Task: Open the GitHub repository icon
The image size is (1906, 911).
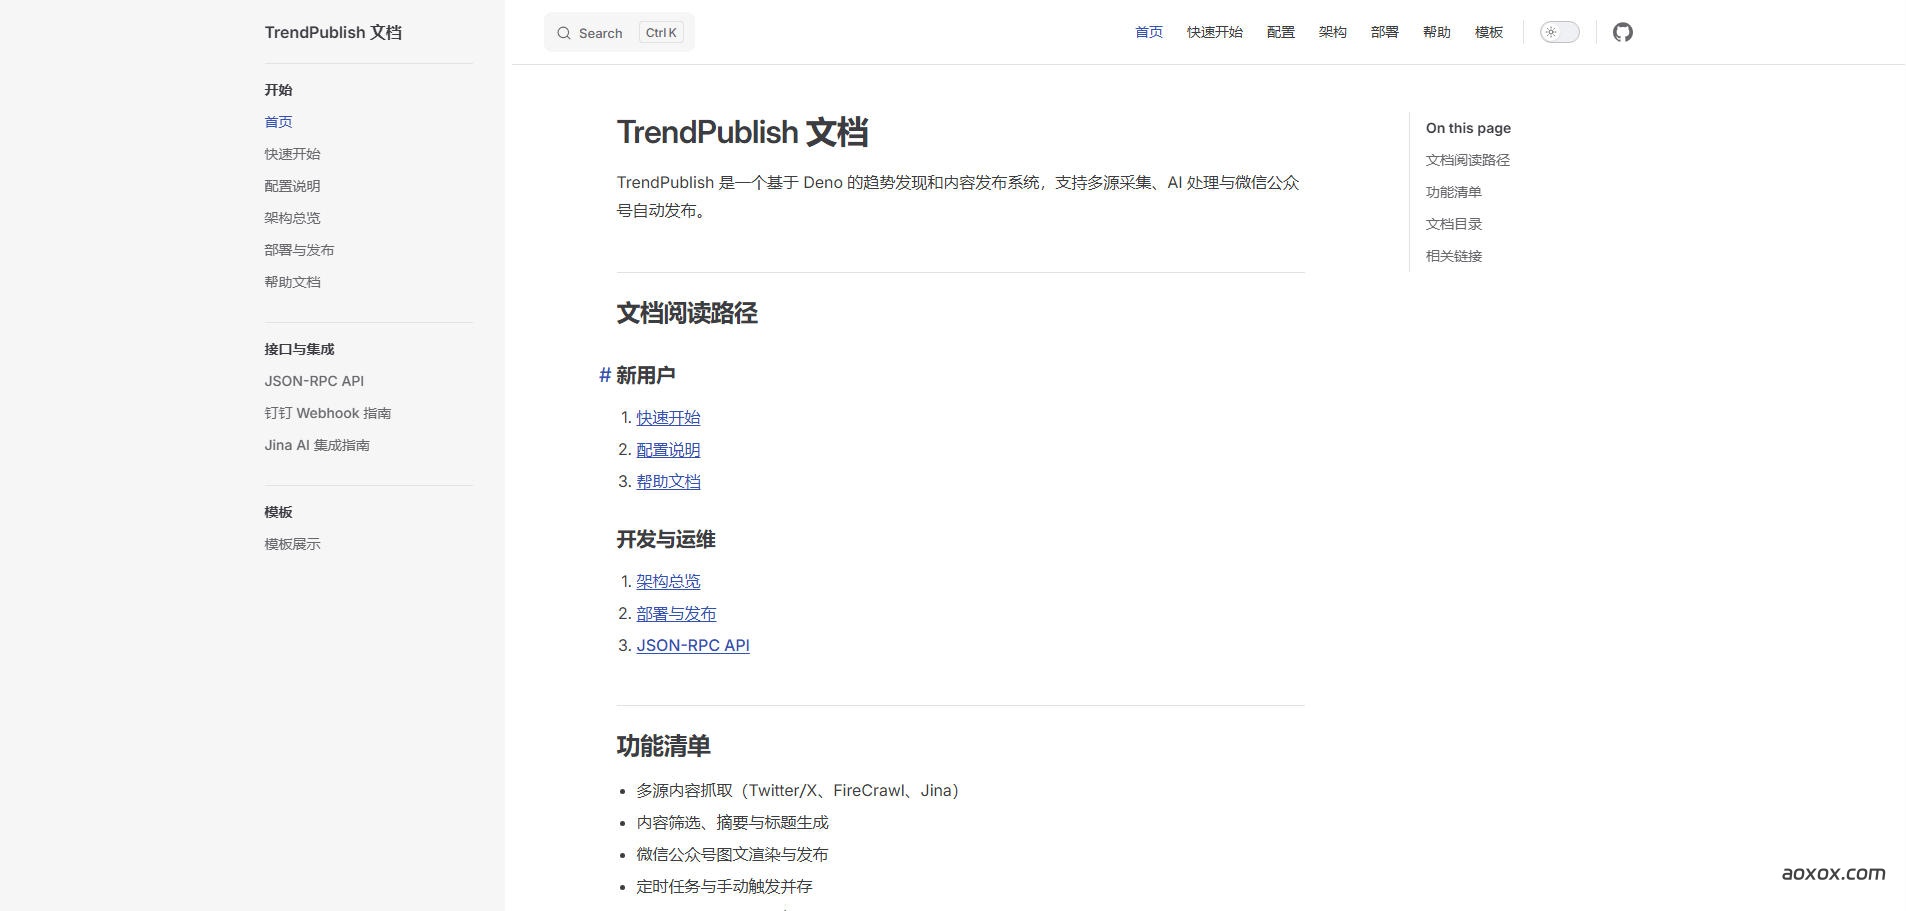Action: (1622, 32)
